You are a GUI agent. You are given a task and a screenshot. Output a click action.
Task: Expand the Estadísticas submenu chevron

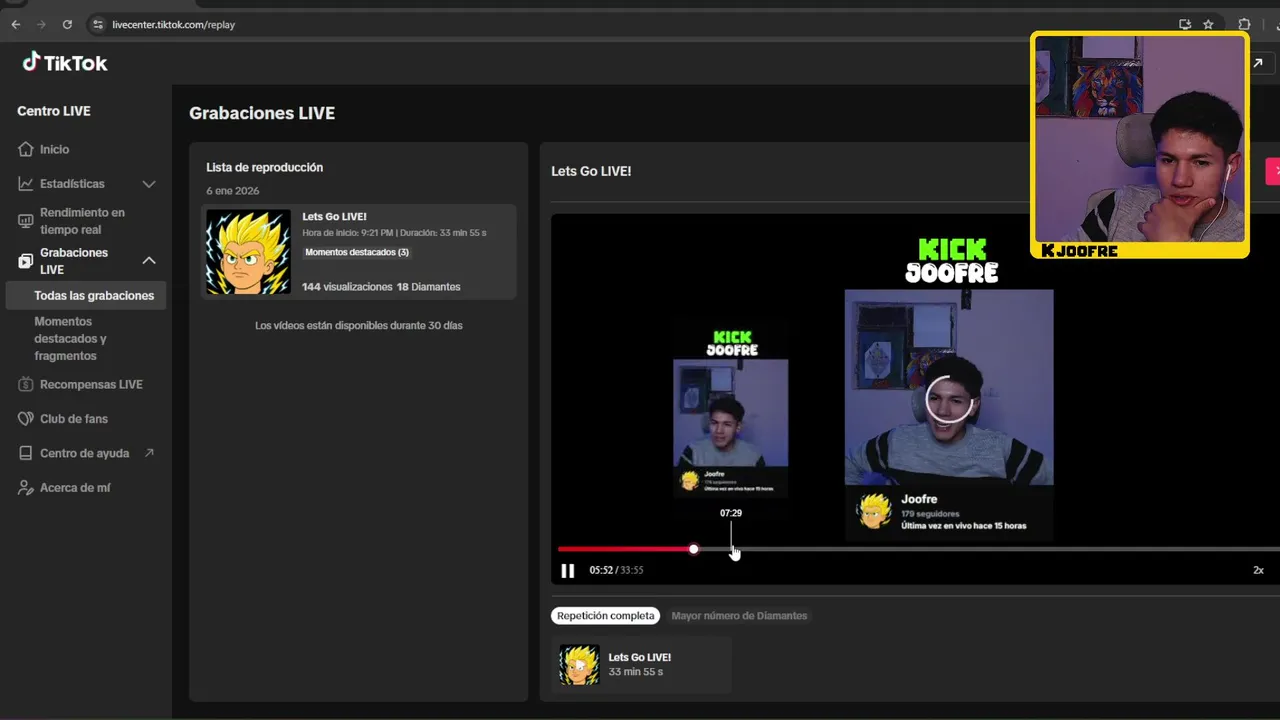(149, 184)
